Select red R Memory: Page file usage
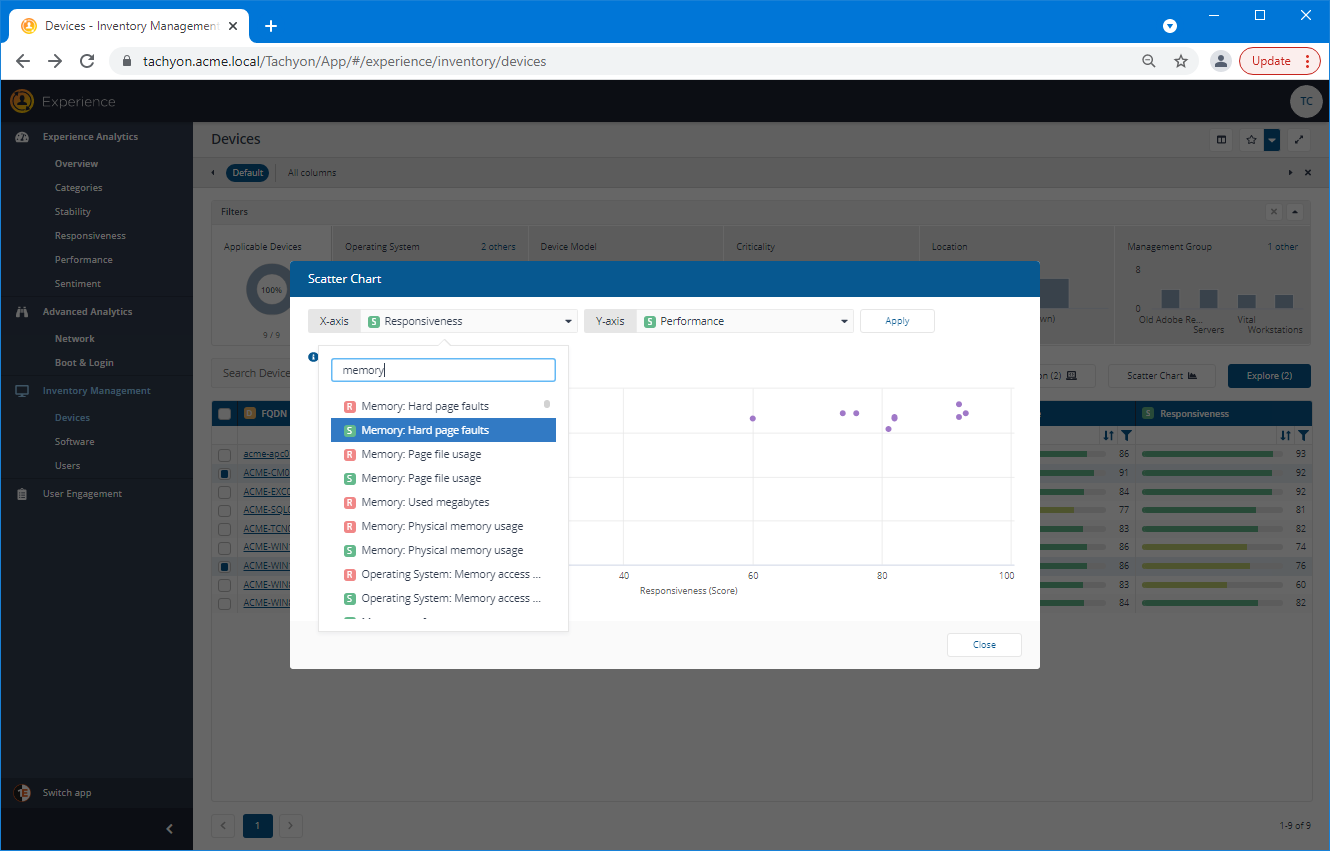 pos(443,454)
